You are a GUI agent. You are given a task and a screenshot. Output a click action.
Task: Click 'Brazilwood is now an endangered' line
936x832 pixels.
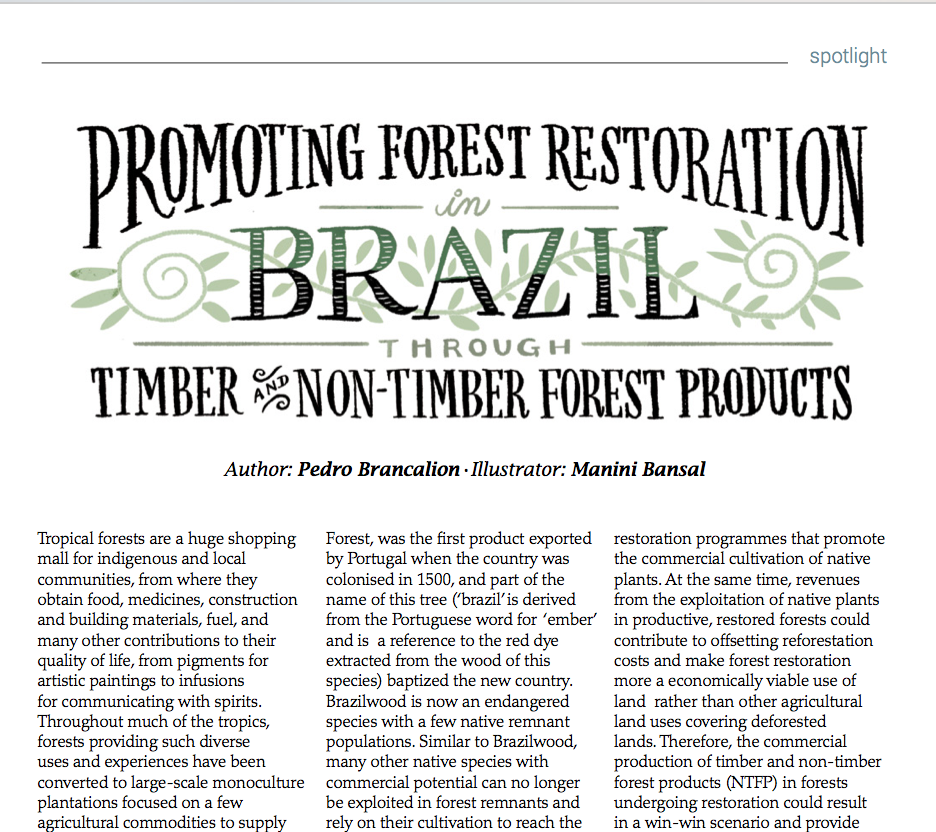[x=447, y=701]
